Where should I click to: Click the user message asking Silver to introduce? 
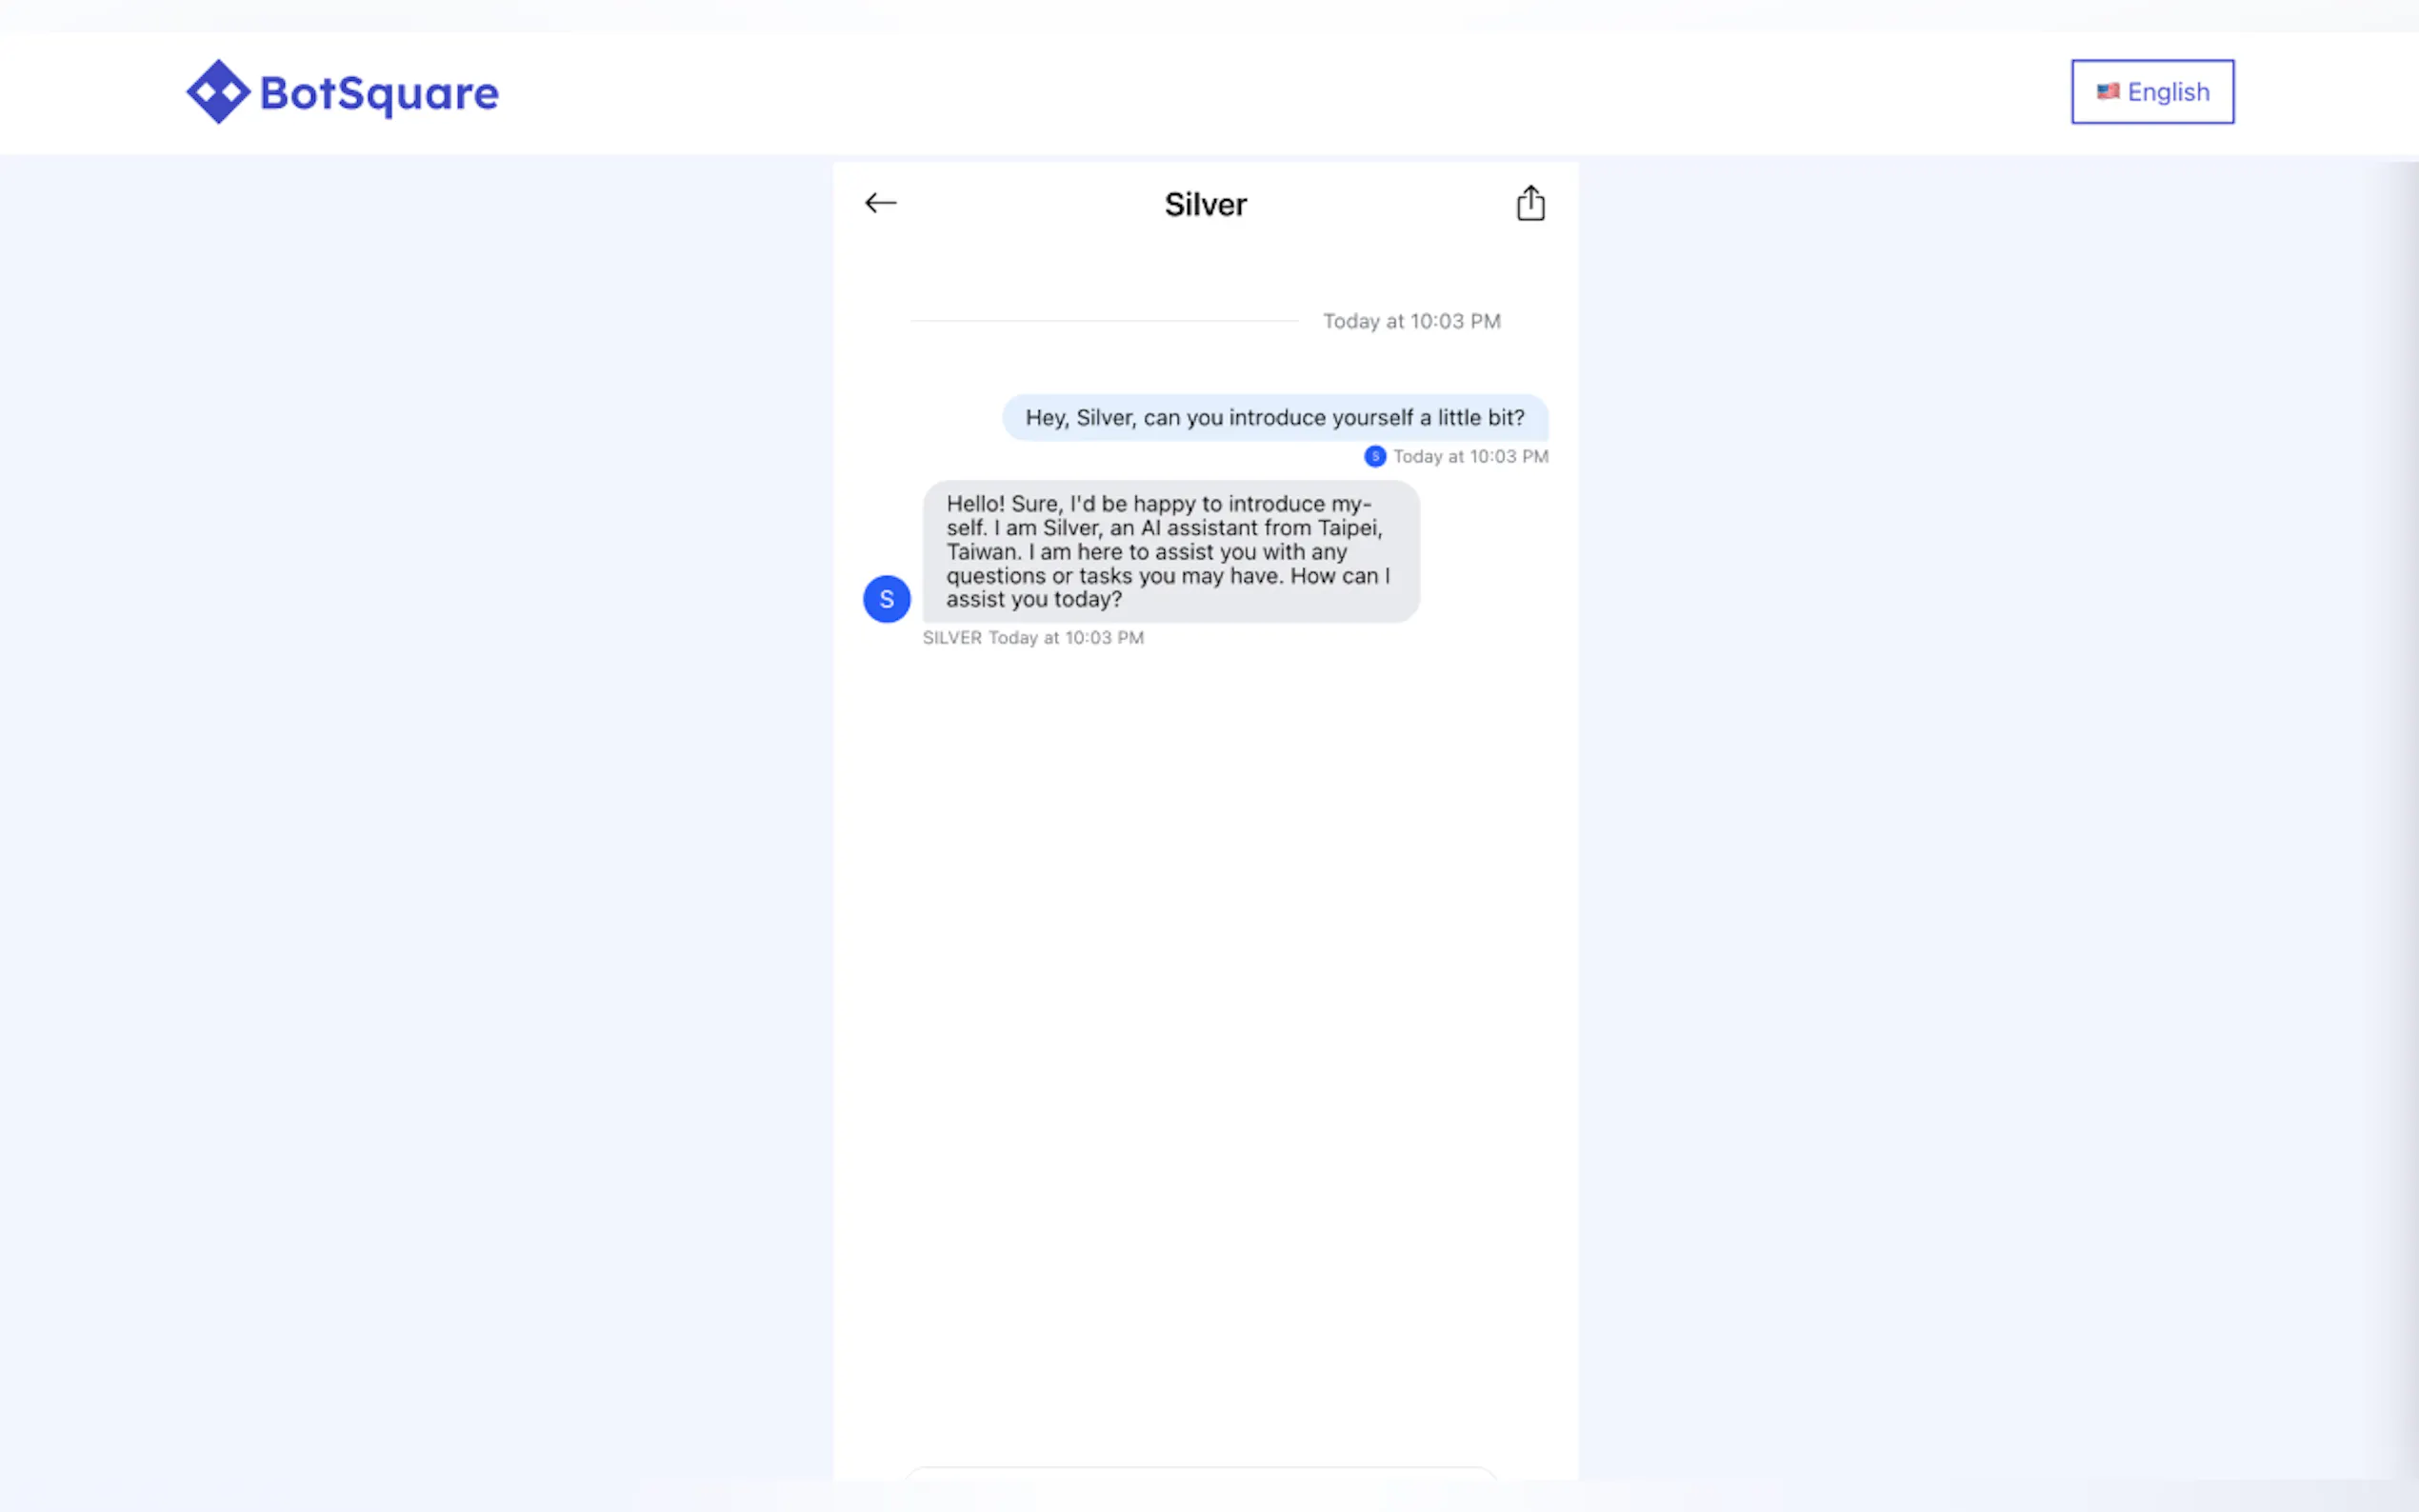1274,418
